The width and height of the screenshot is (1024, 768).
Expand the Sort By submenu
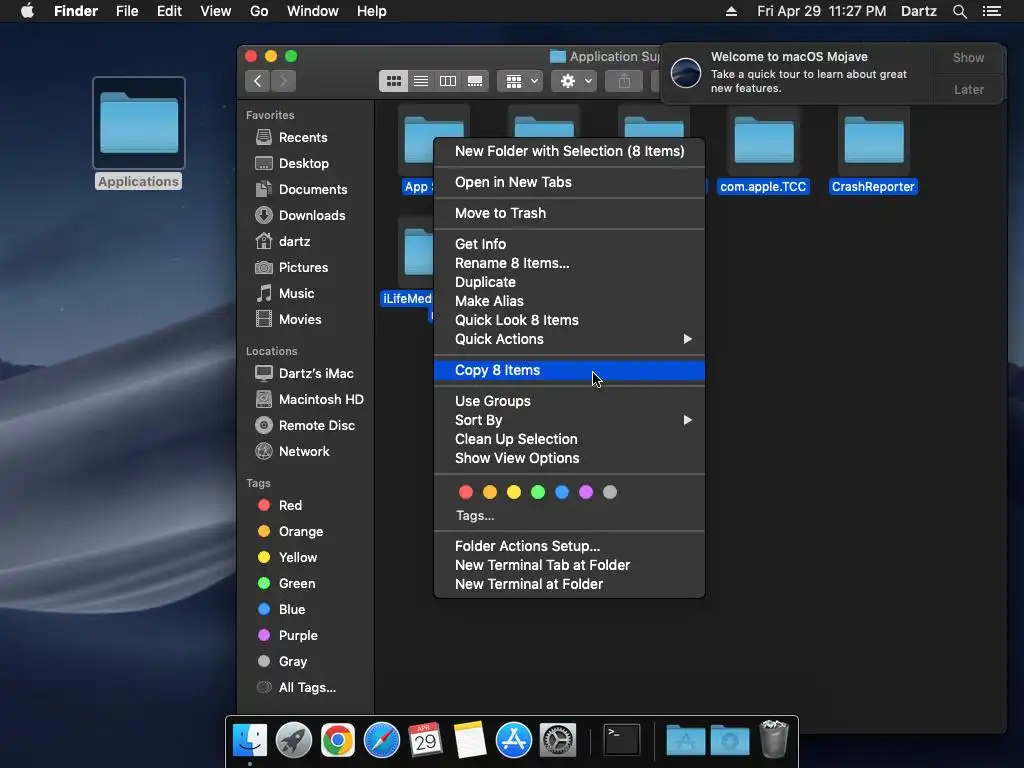coord(569,420)
